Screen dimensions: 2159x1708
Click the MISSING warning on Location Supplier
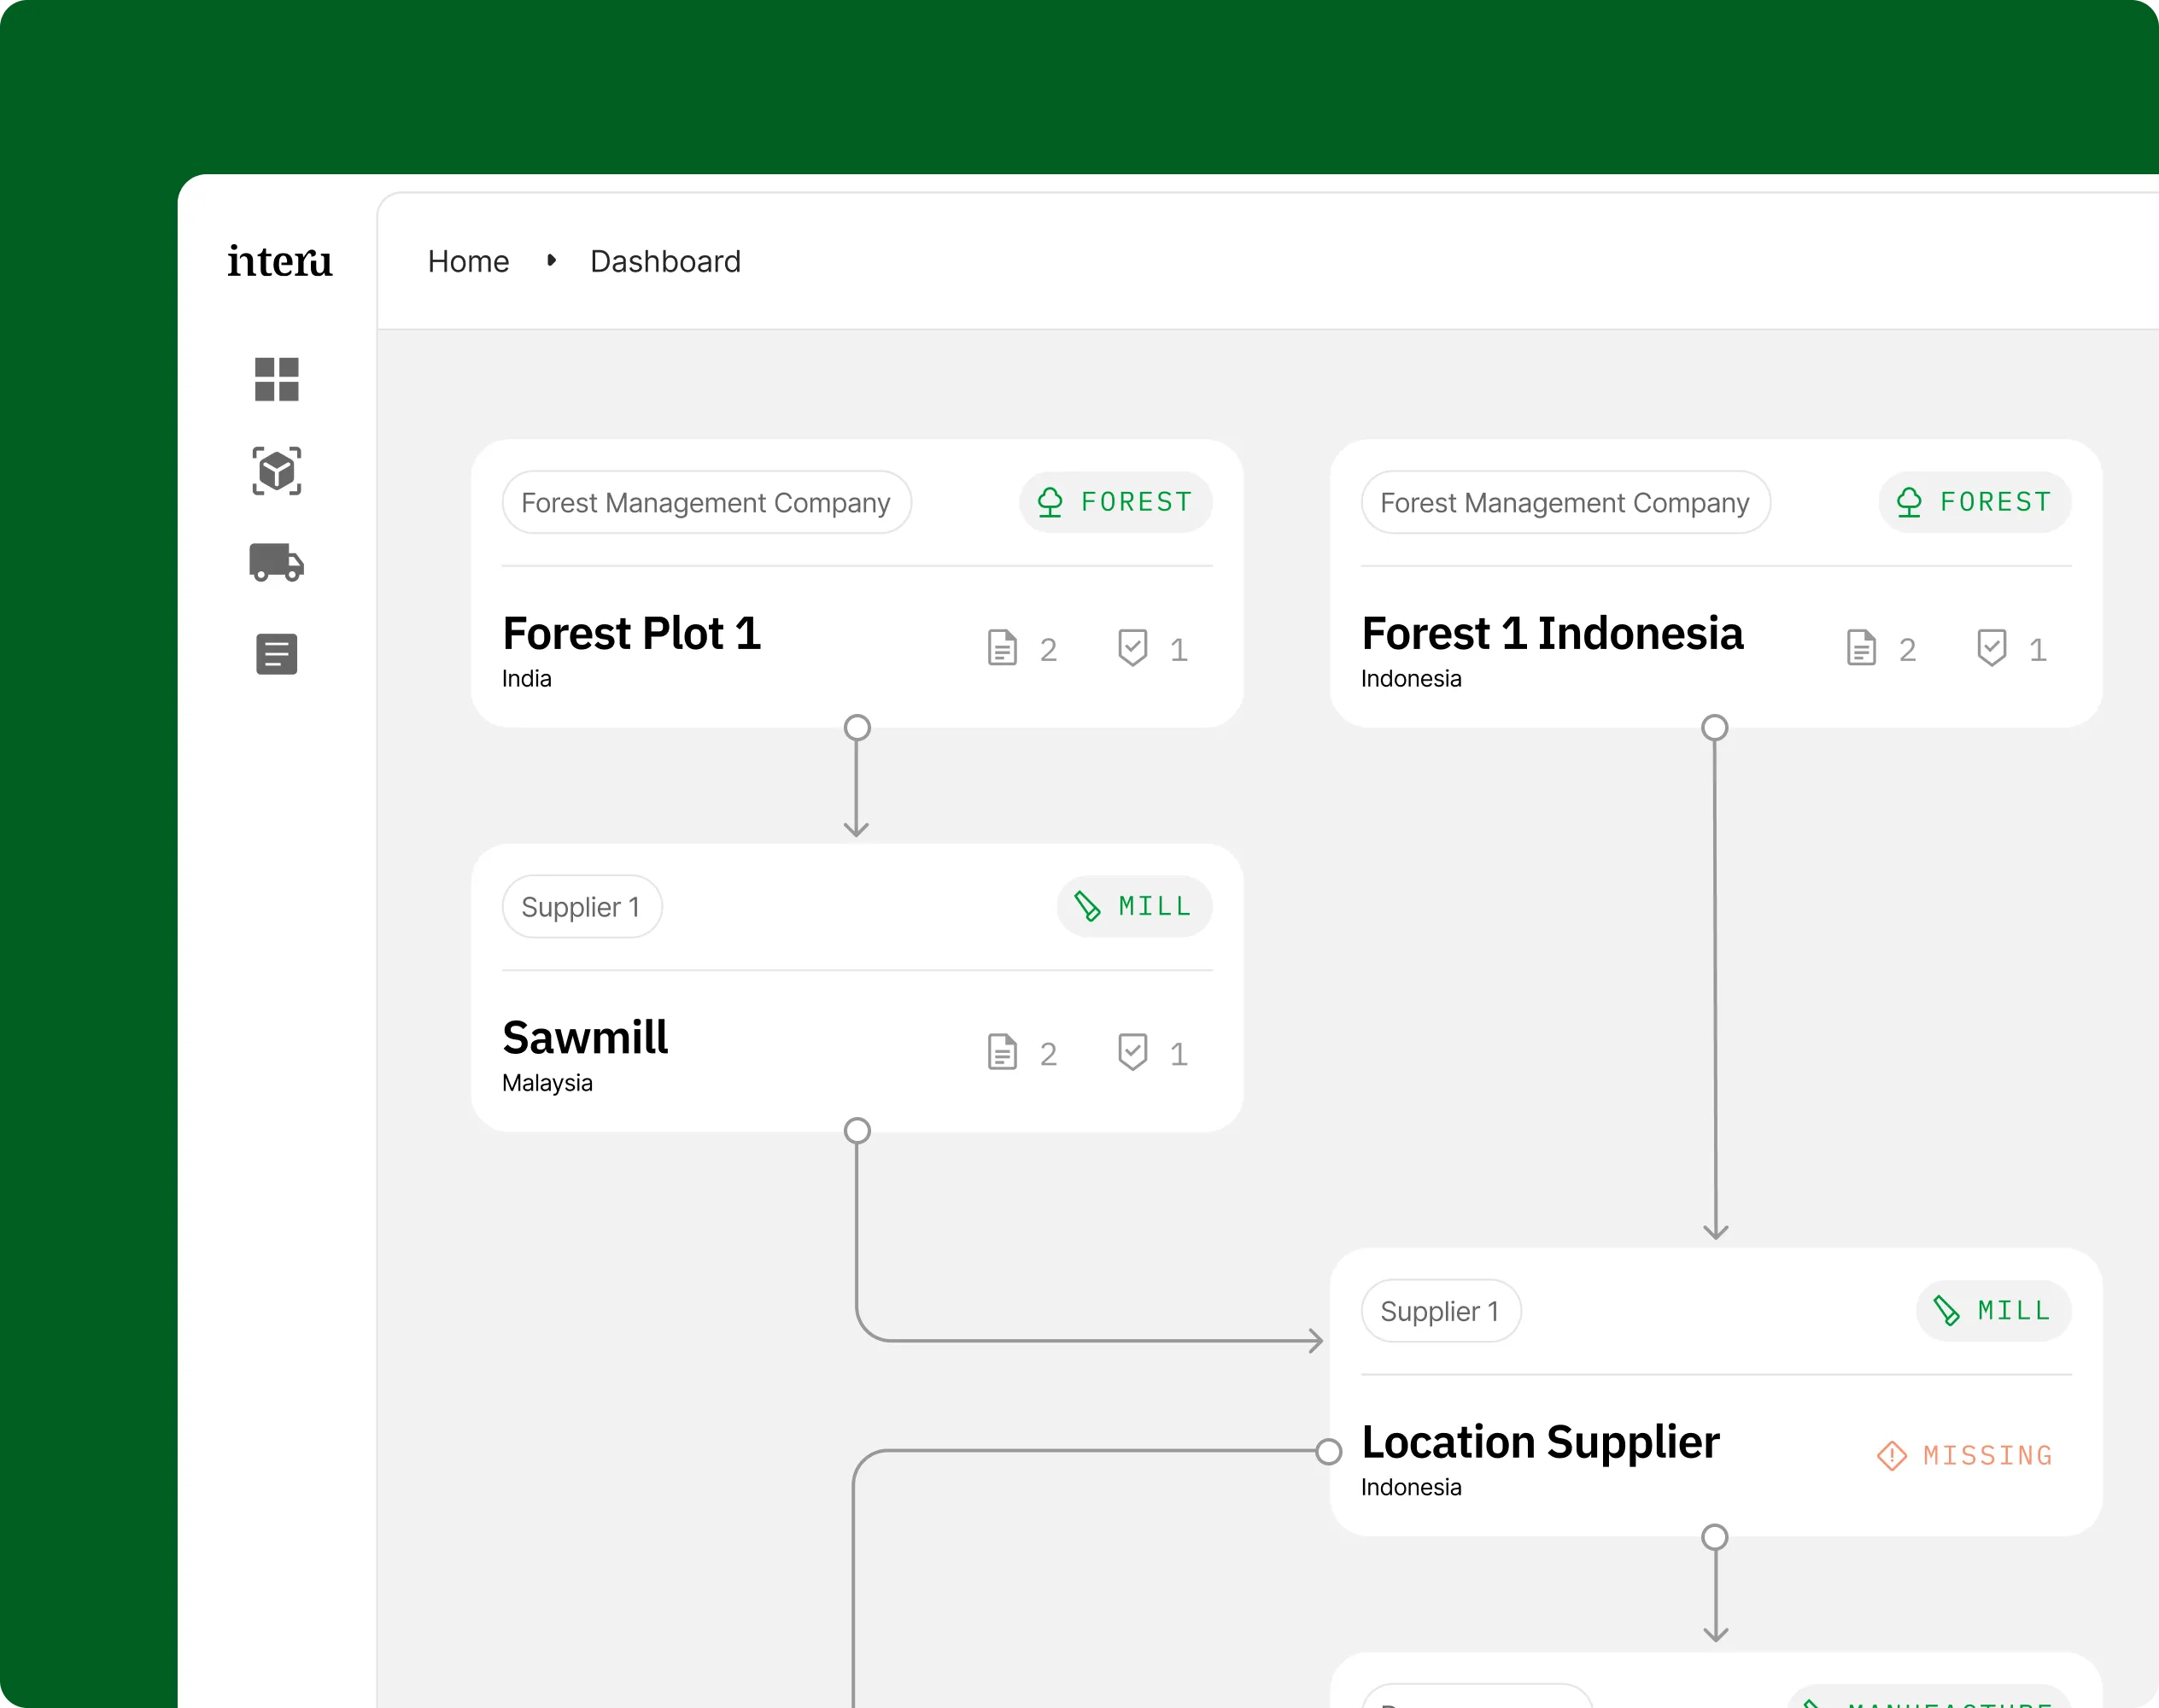1965,1455
